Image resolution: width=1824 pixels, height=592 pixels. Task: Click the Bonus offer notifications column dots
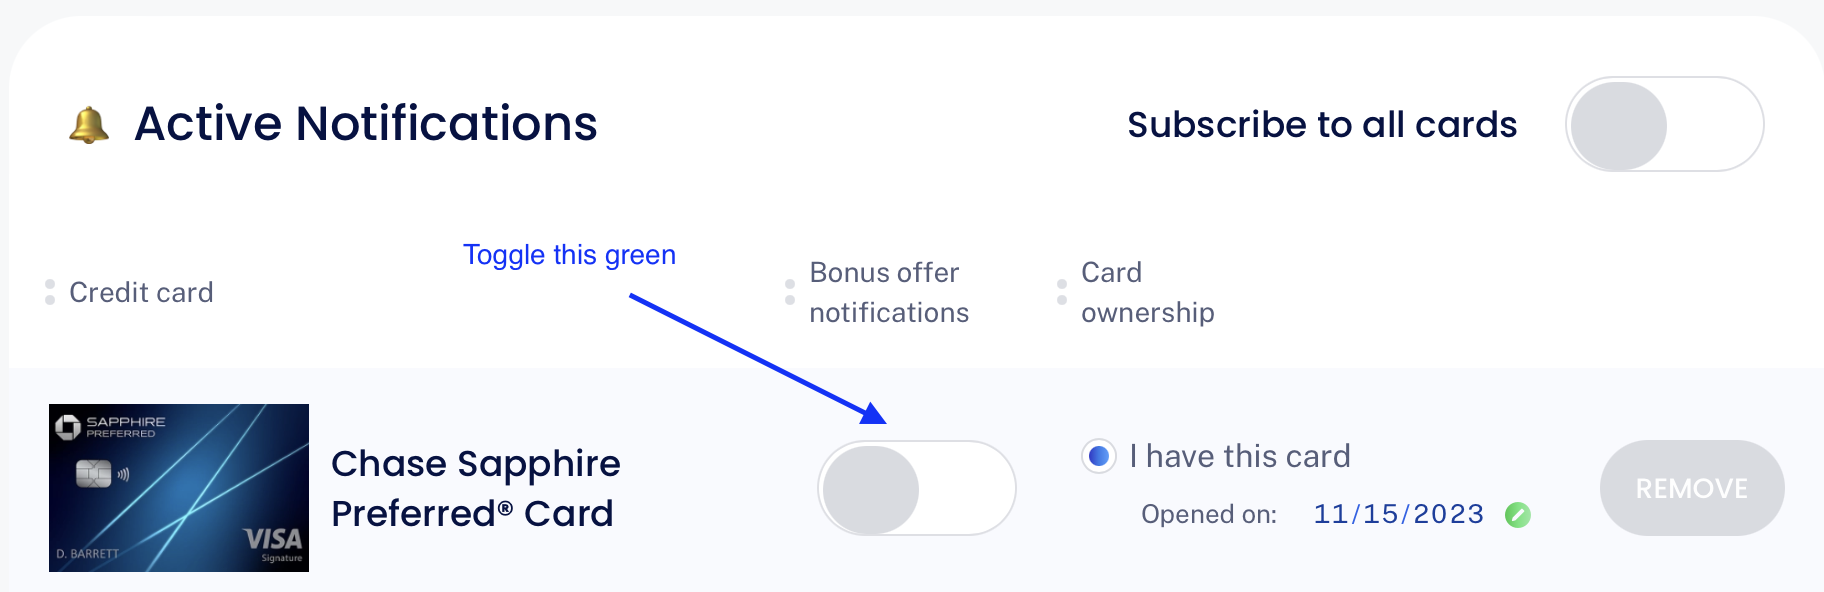point(790,292)
